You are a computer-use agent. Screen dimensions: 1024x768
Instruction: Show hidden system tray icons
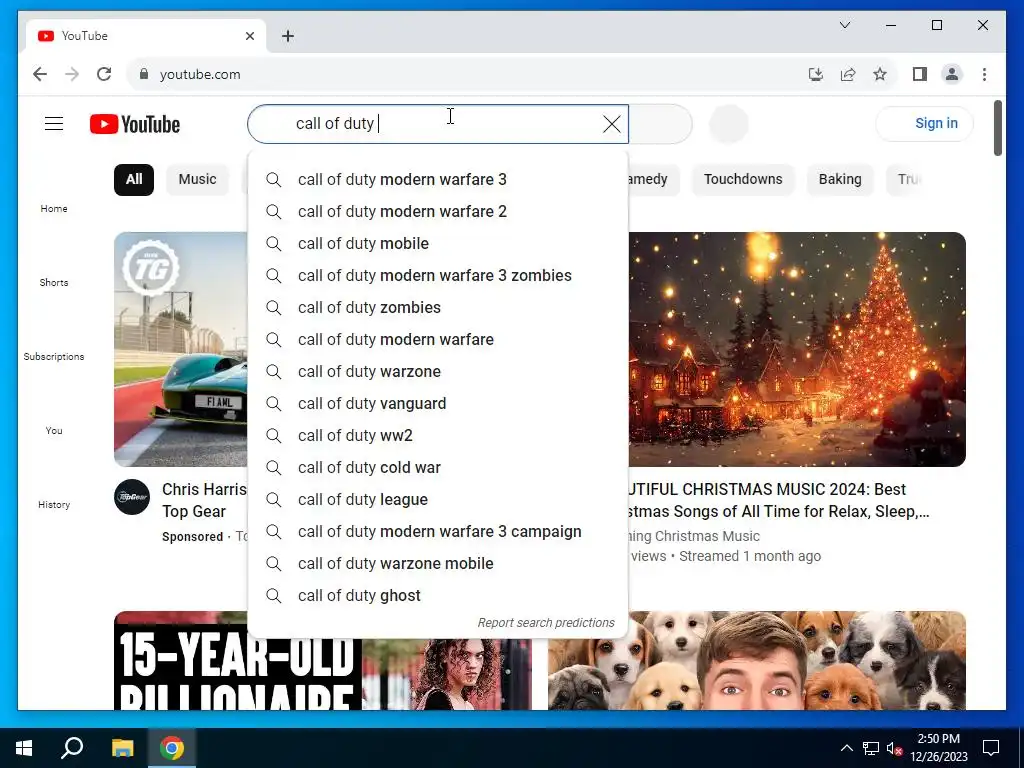tap(846, 748)
